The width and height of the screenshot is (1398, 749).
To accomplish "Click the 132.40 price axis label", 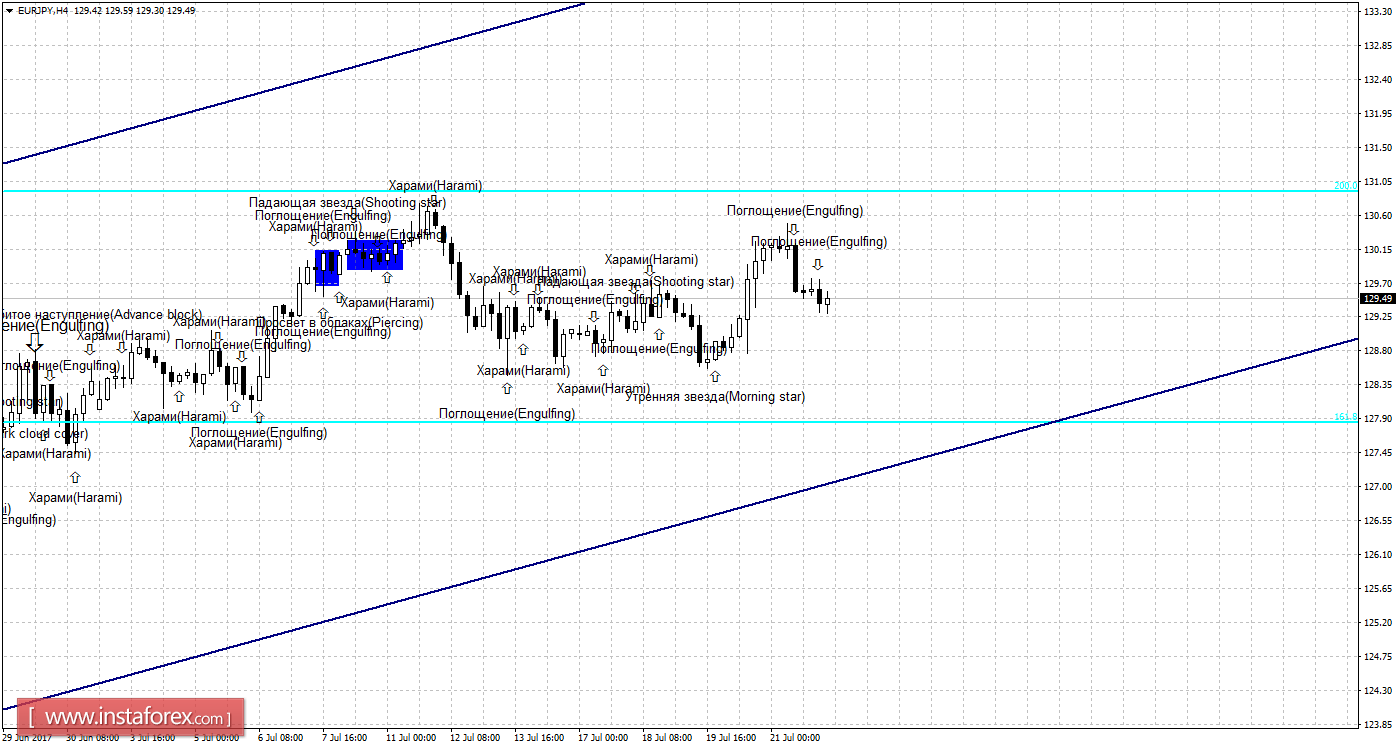I will 1377,80.
